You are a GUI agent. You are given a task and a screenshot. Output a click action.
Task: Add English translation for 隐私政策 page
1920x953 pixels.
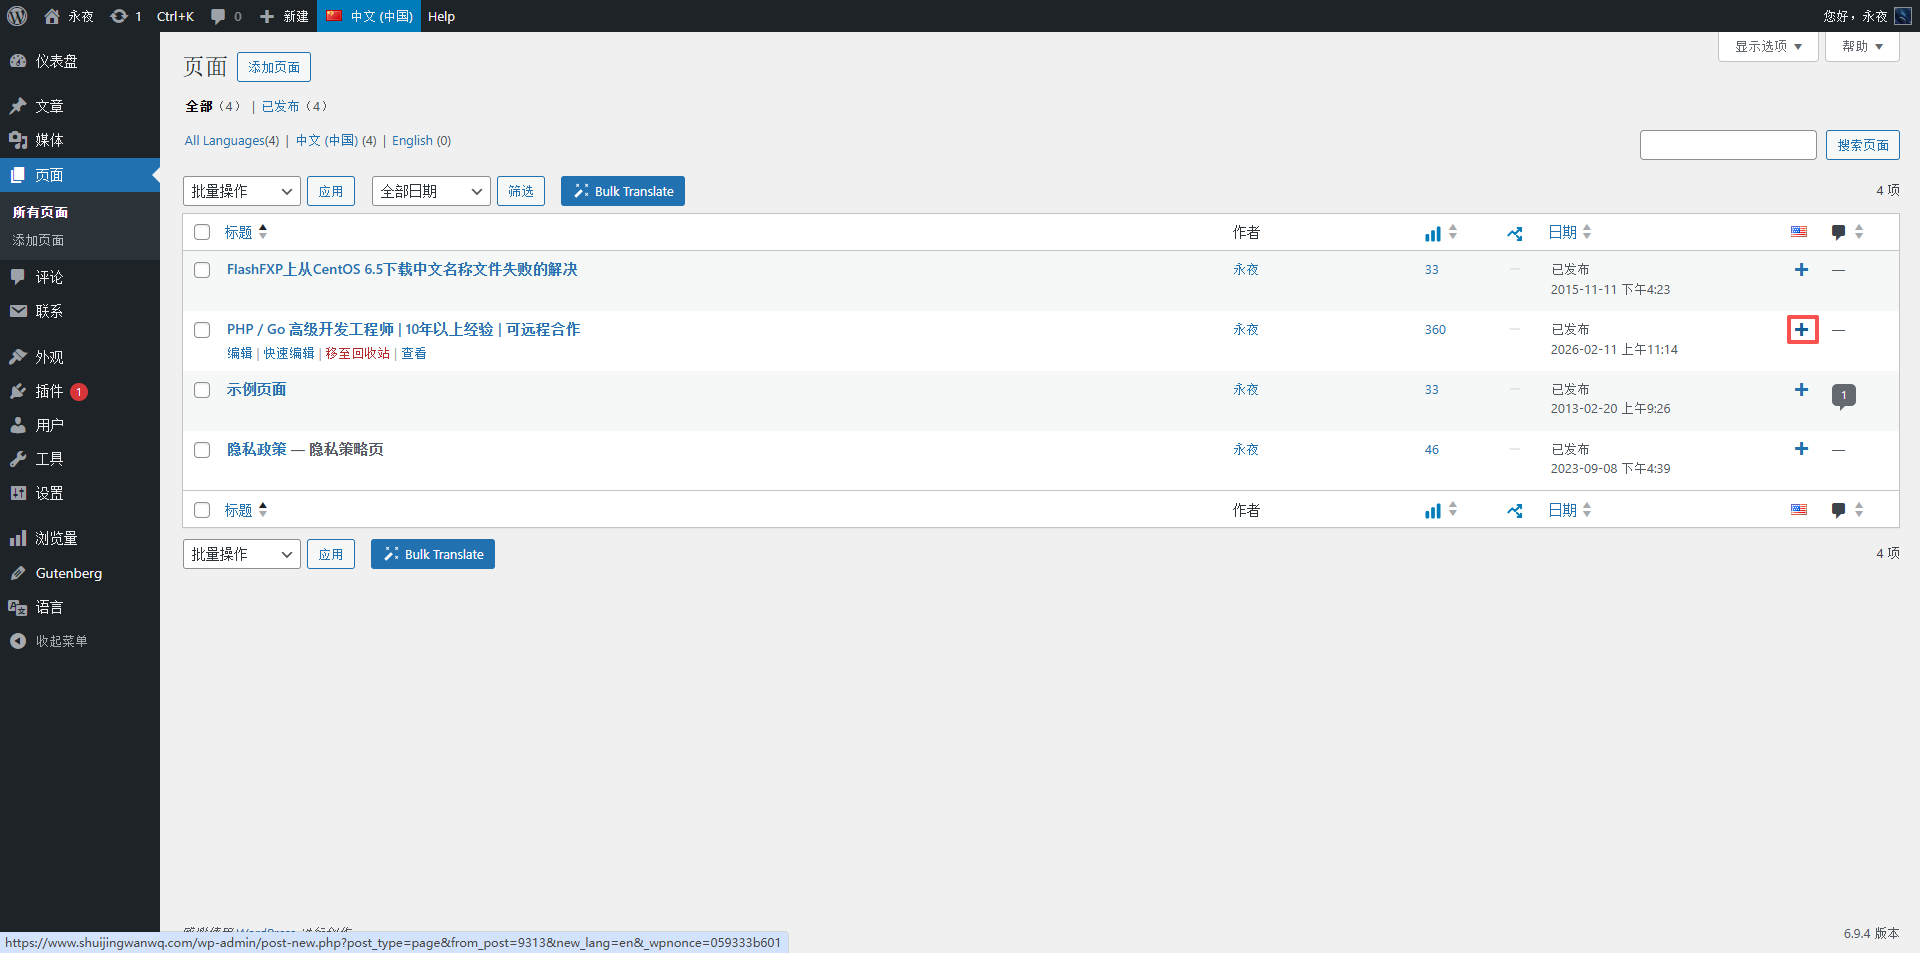coord(1801,449)
